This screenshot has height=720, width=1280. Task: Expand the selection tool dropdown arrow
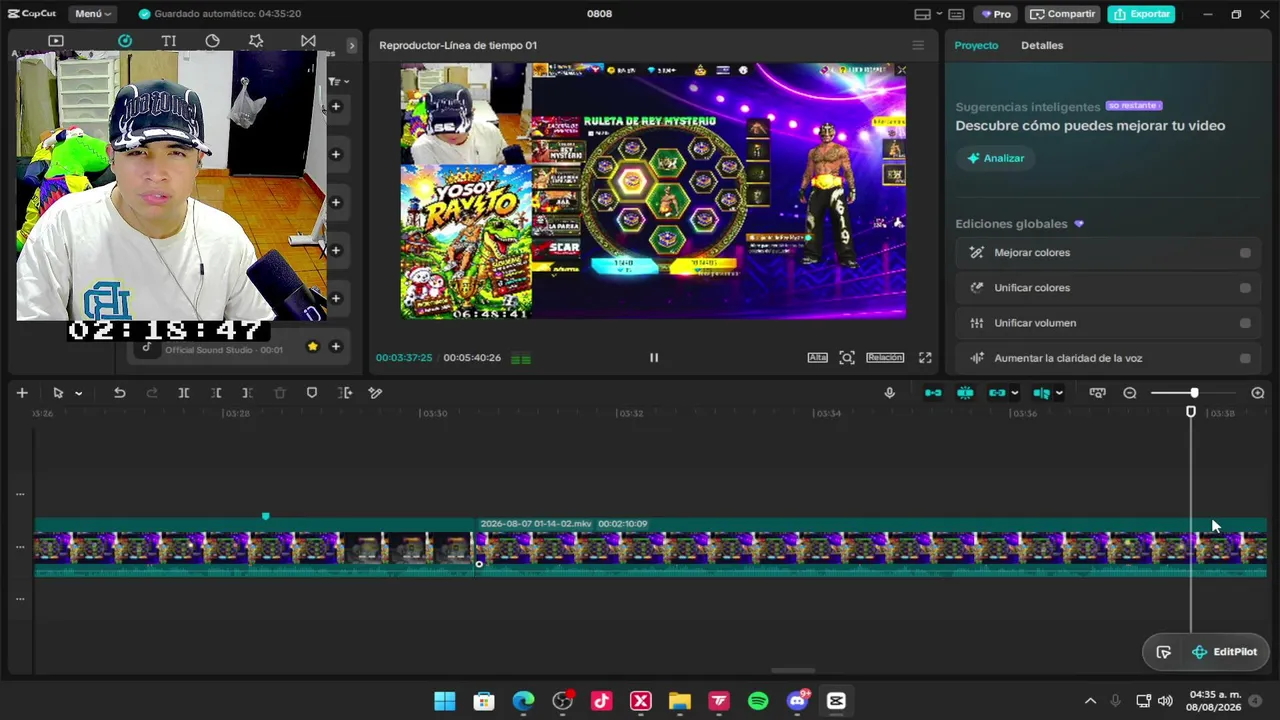[x=78, y=393]
